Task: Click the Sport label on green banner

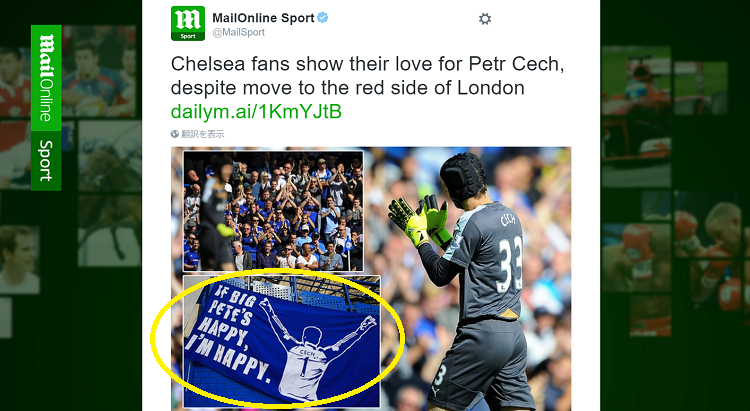Action: pos(46,161)
